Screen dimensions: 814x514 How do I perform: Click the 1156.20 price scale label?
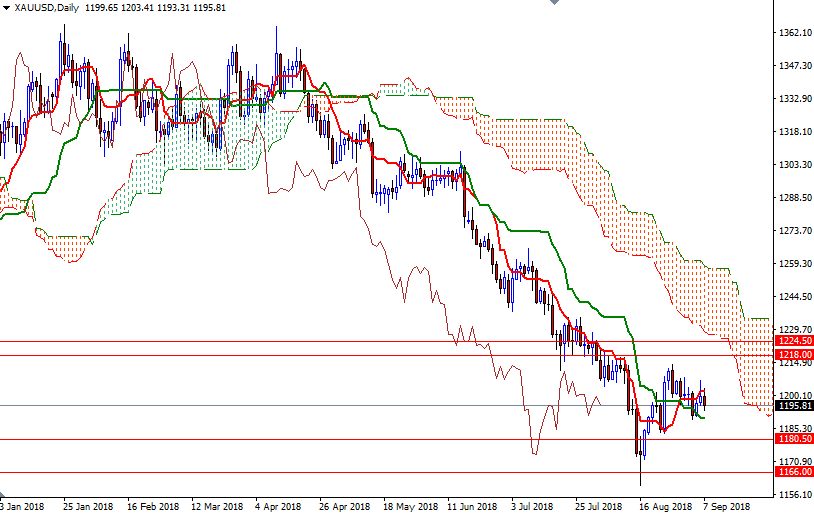pyautogui.click(x=794, y=495)
